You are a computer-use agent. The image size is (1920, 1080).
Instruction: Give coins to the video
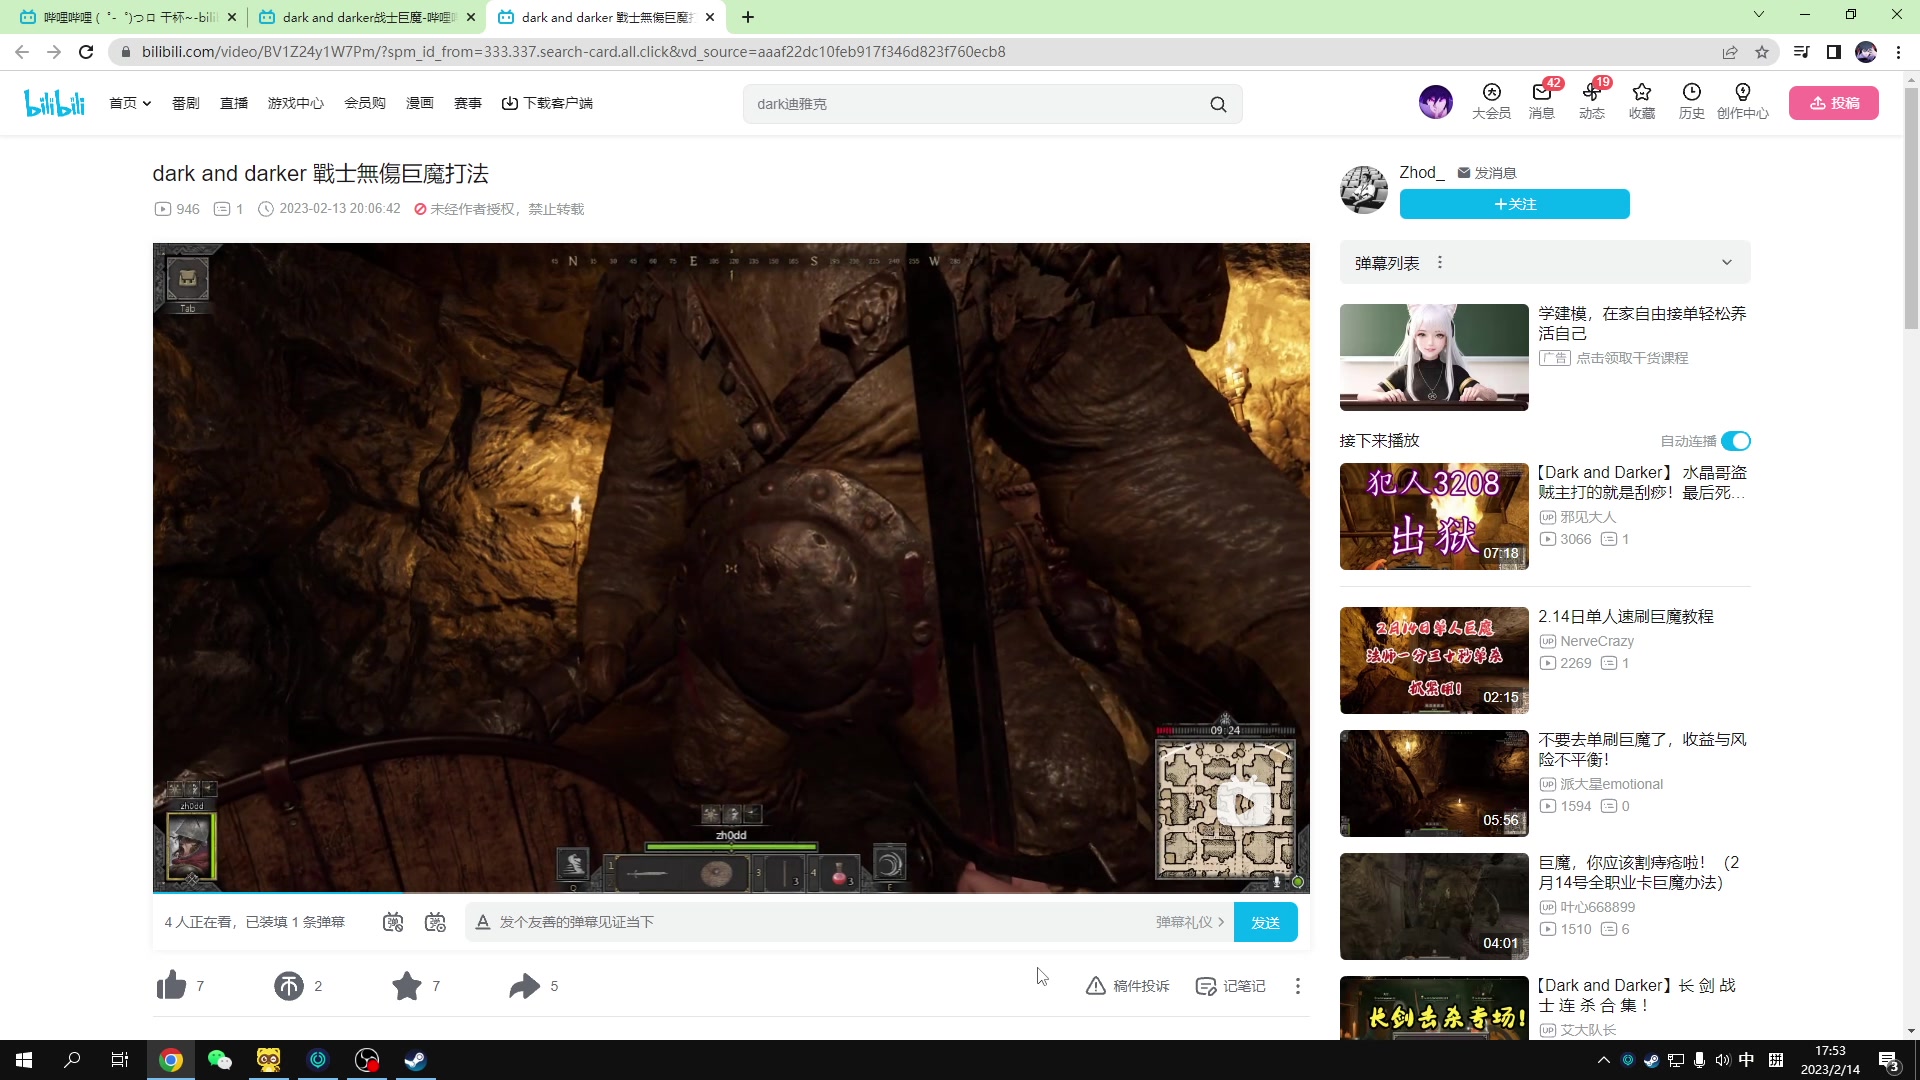[x=289, y=986]
